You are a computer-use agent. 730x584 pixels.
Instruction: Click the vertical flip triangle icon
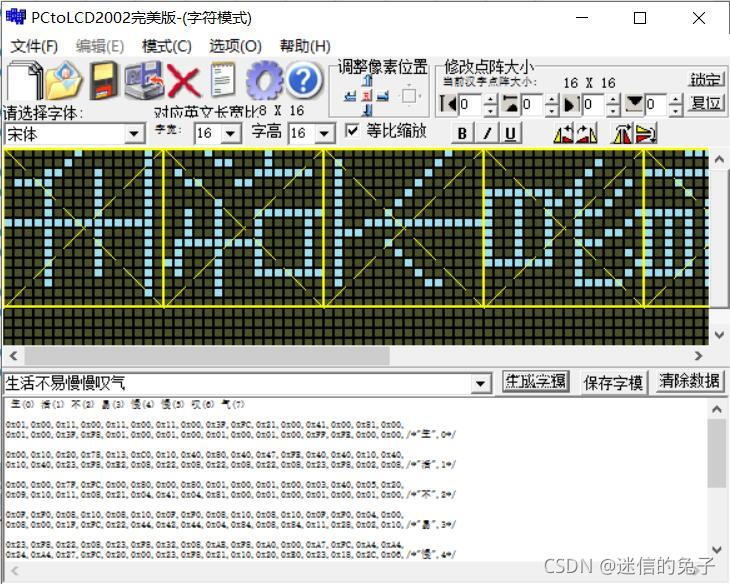click(622, 134)
